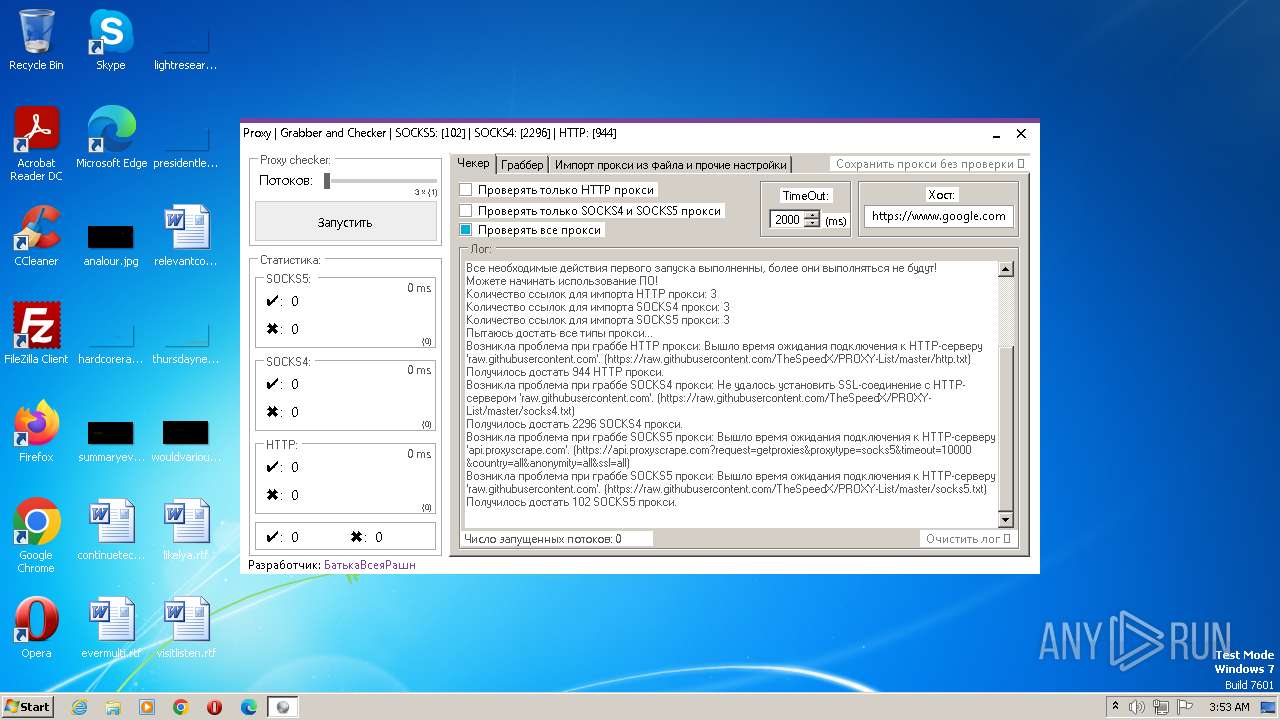Screen dimensions: 1280x720
Task: Toggle 'Сохранить прокси без проверки' option
Action: click(930, 164)
